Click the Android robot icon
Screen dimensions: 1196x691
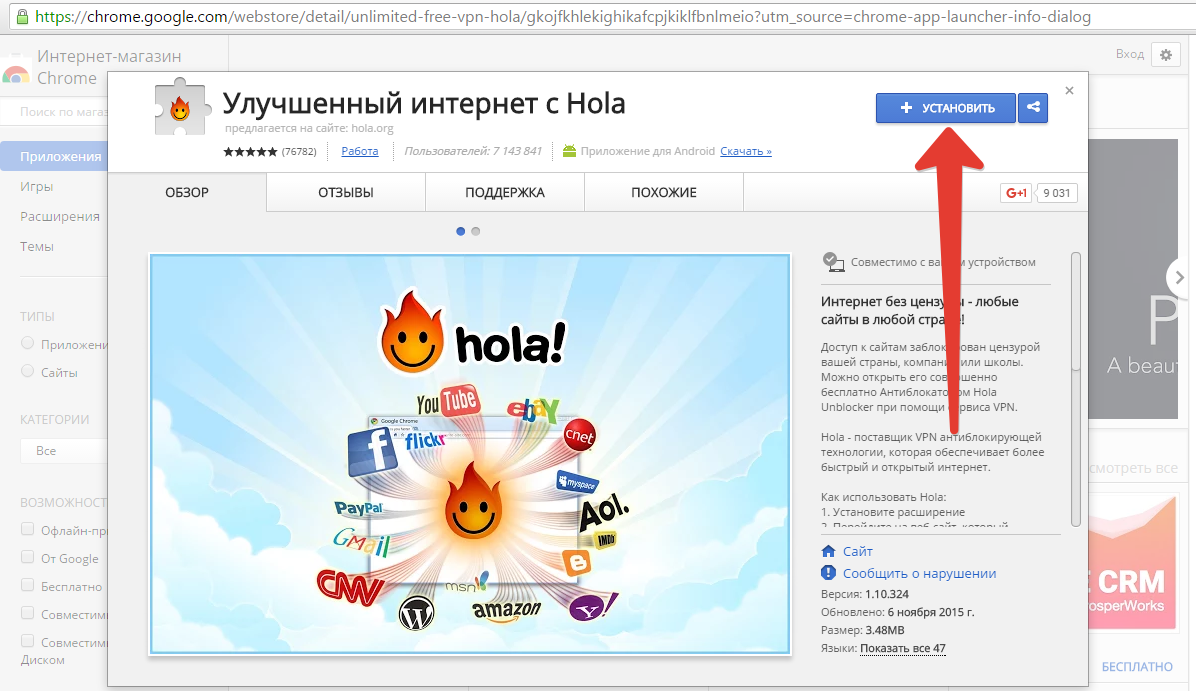(569, 151)
